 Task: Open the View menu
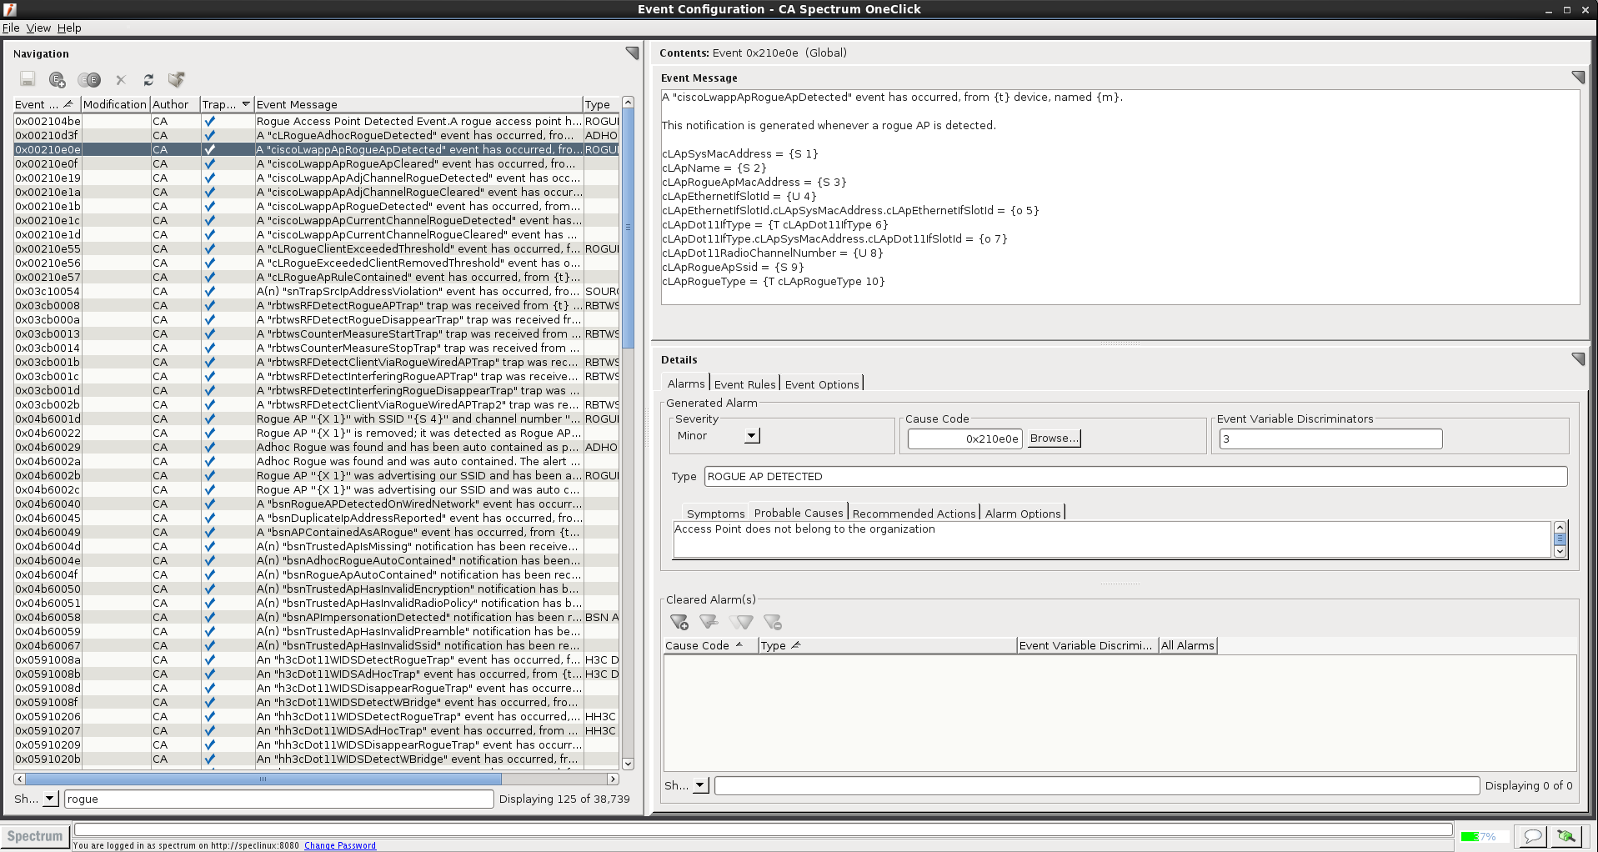(x=38, y=28)
